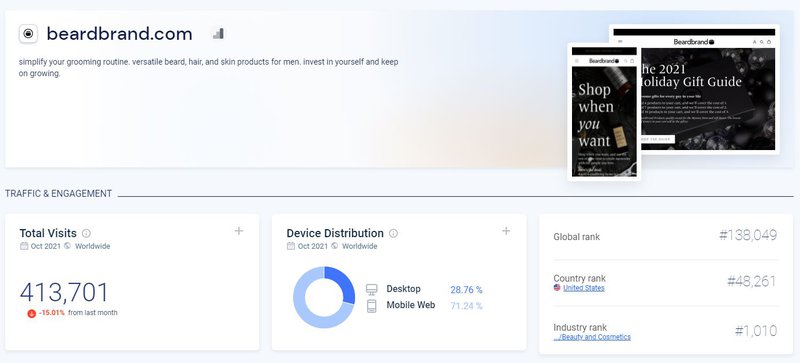The width and height of the screenshot is (800, 363).
Task: Click the beardbrand.com domain title
Action: pyautogui.click(x=119, y=34)
